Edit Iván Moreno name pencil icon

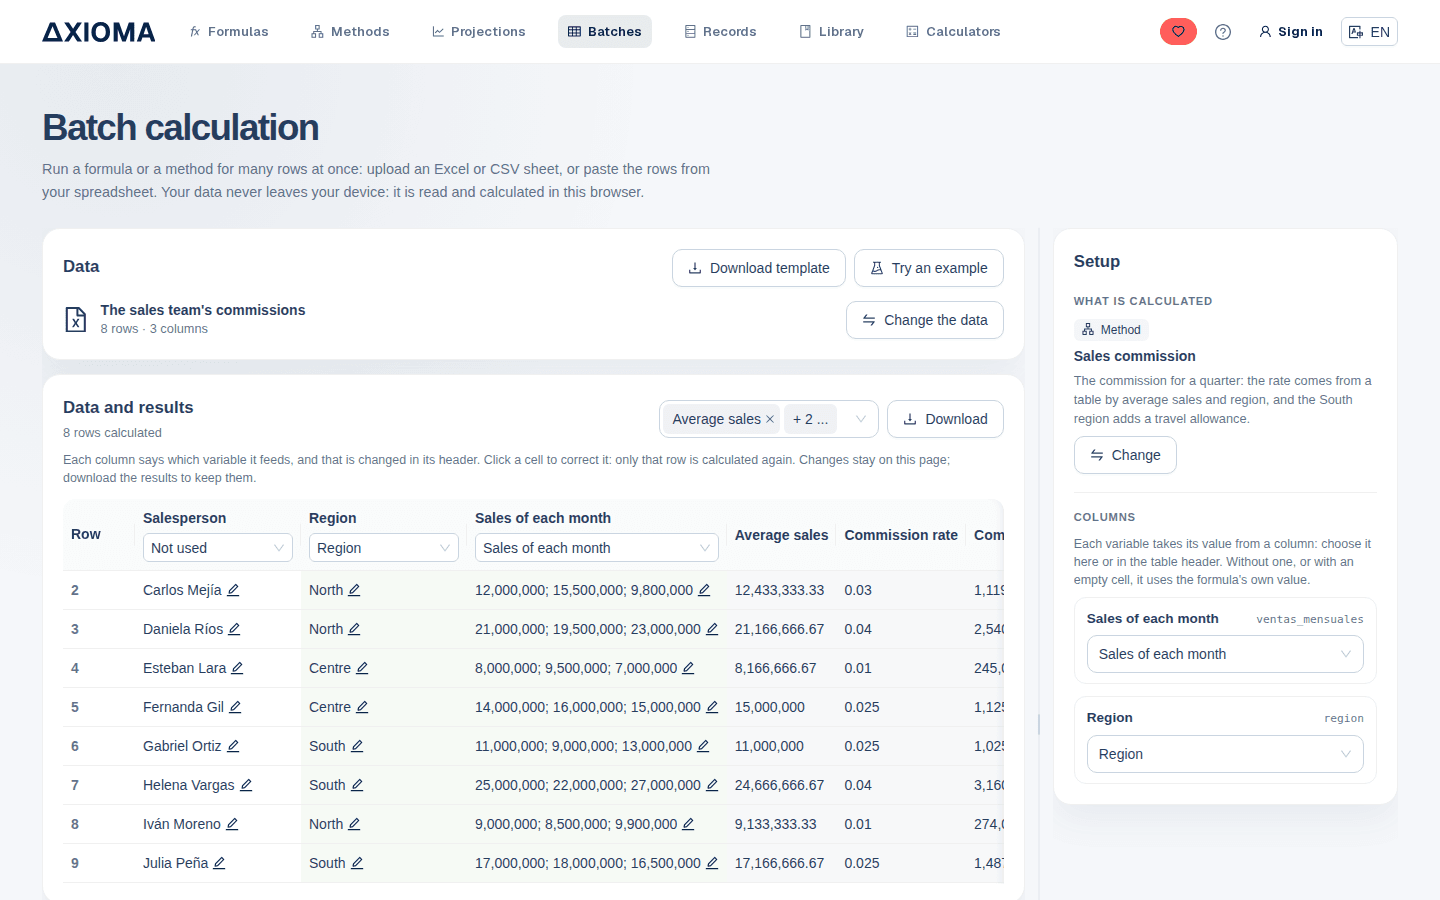(232, 824)
